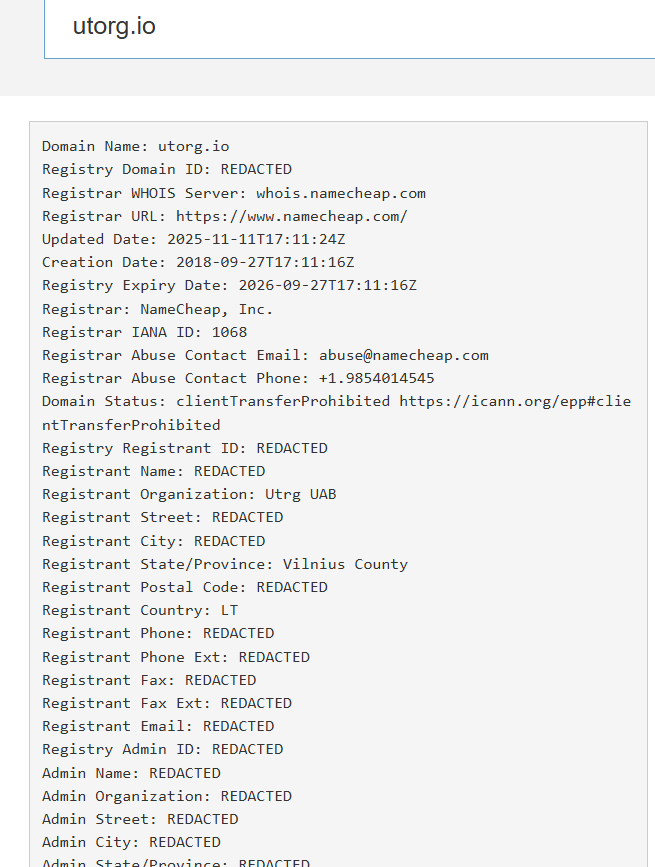Click the Admin City: REDACTED line

[131, 842]
